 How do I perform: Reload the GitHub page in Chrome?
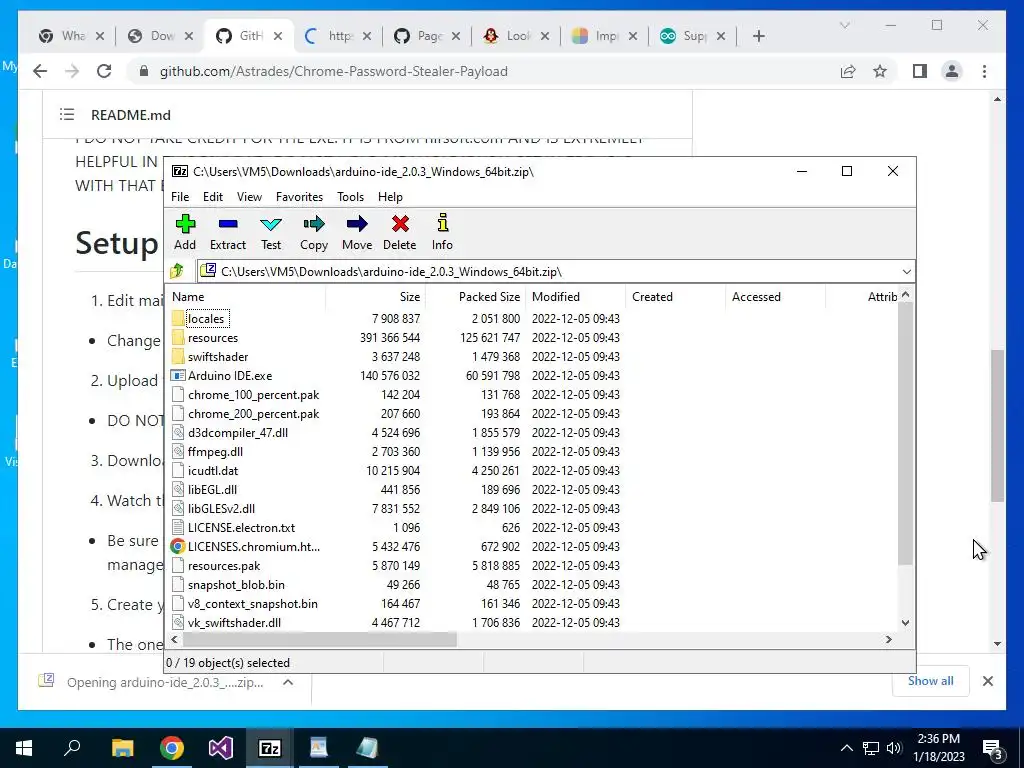[104, 71]
